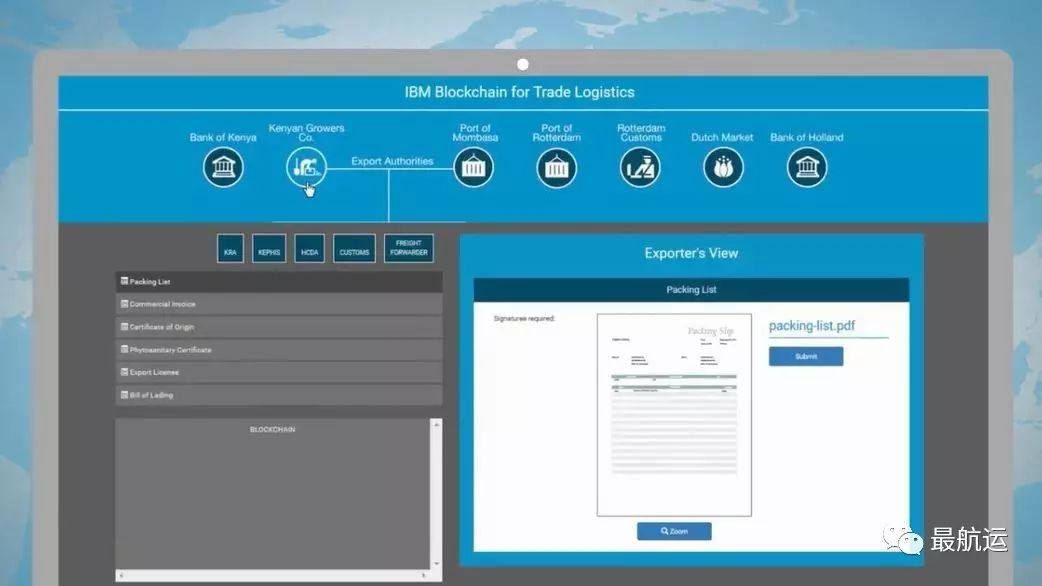Open the Packing List document row
Image resolution: width=1042 pixels, height=586 pixels.
click(279, 282)
